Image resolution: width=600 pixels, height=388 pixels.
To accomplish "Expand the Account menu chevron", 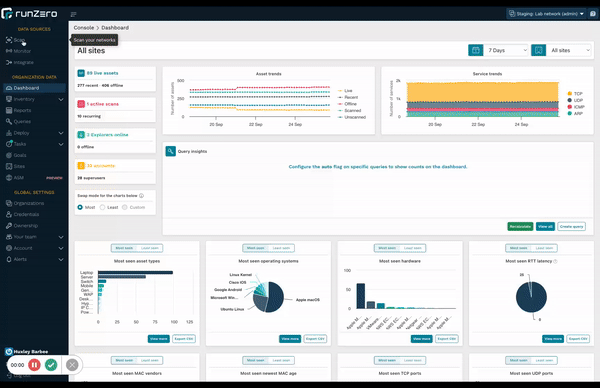I will coord(61,248).
